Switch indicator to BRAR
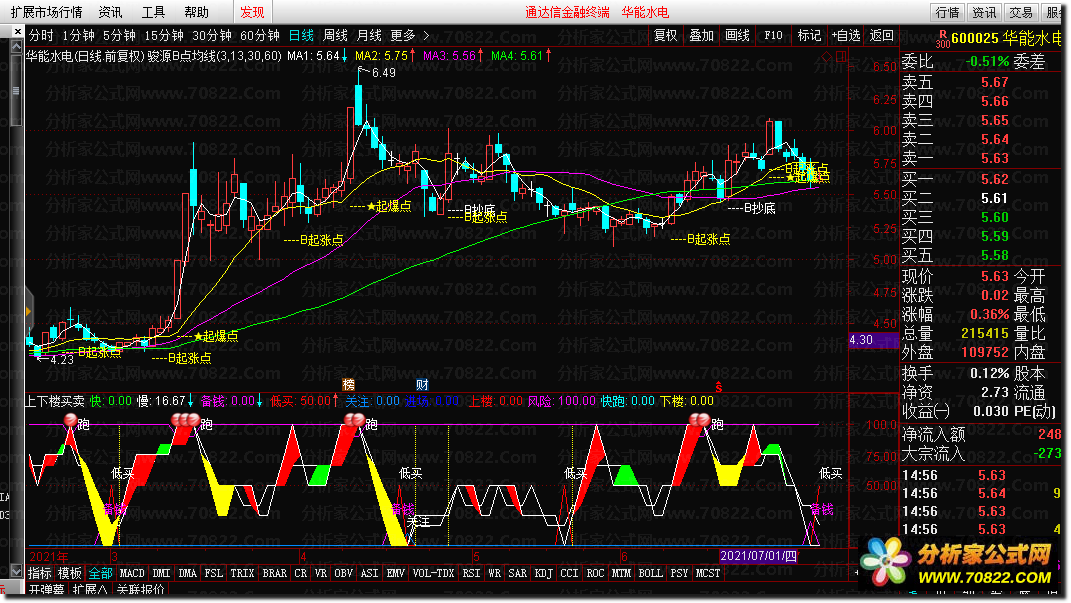1071x603 pixels. click(275, 573)
